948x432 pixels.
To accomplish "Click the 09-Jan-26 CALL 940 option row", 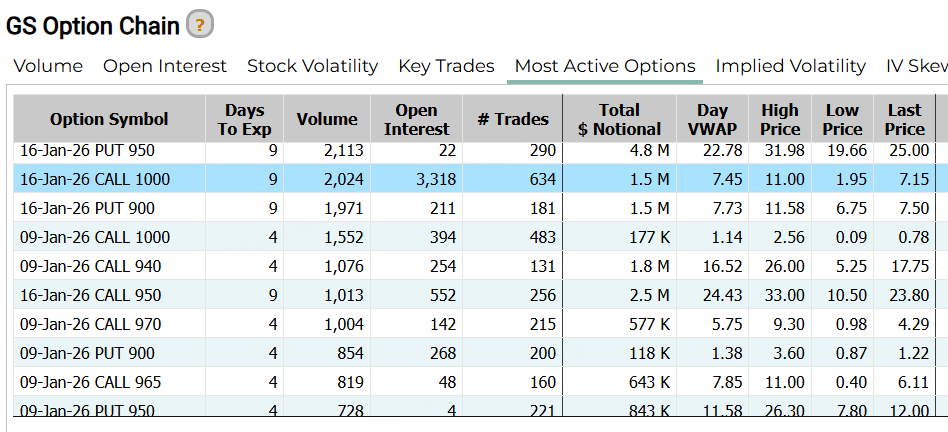I will [x=90, y=267].
